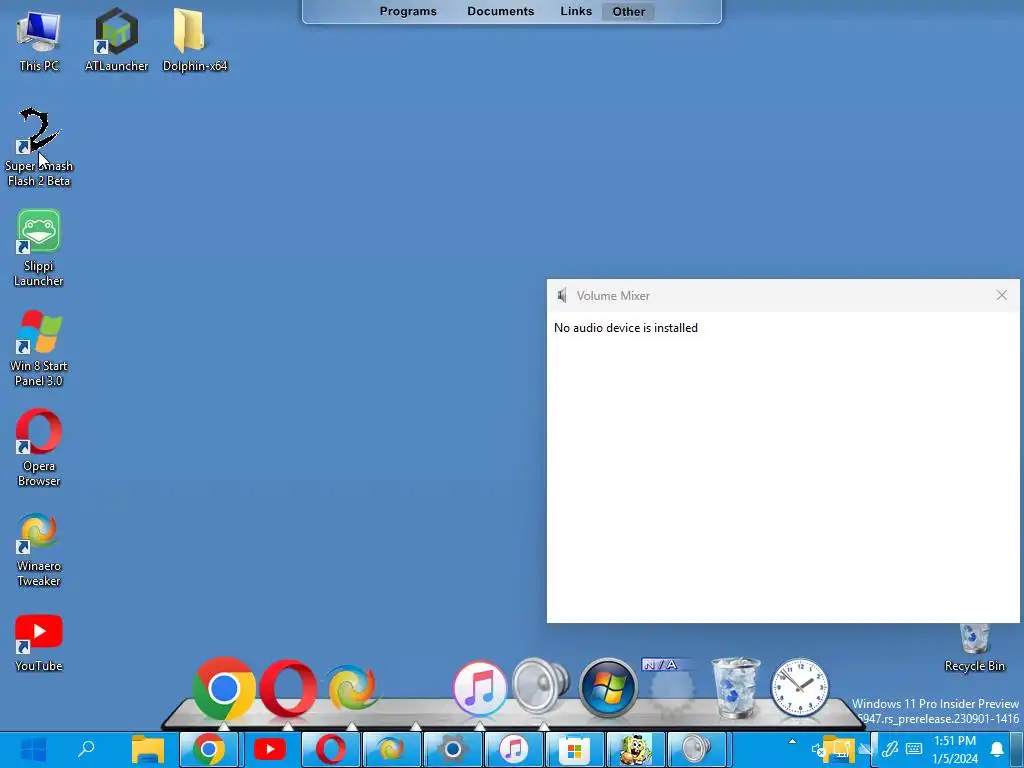Switch to iTunes on the taskbar
Screen dimensions: 1024x768
[x=514, y=749]
